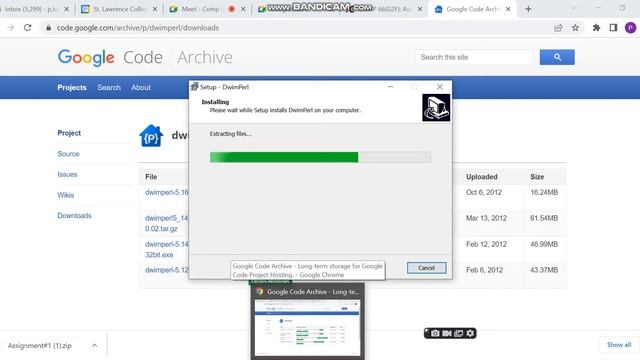Open a new tab with plus icon
Image resolution: width=640 pixels, height=360 pixels.
point(528,9)
